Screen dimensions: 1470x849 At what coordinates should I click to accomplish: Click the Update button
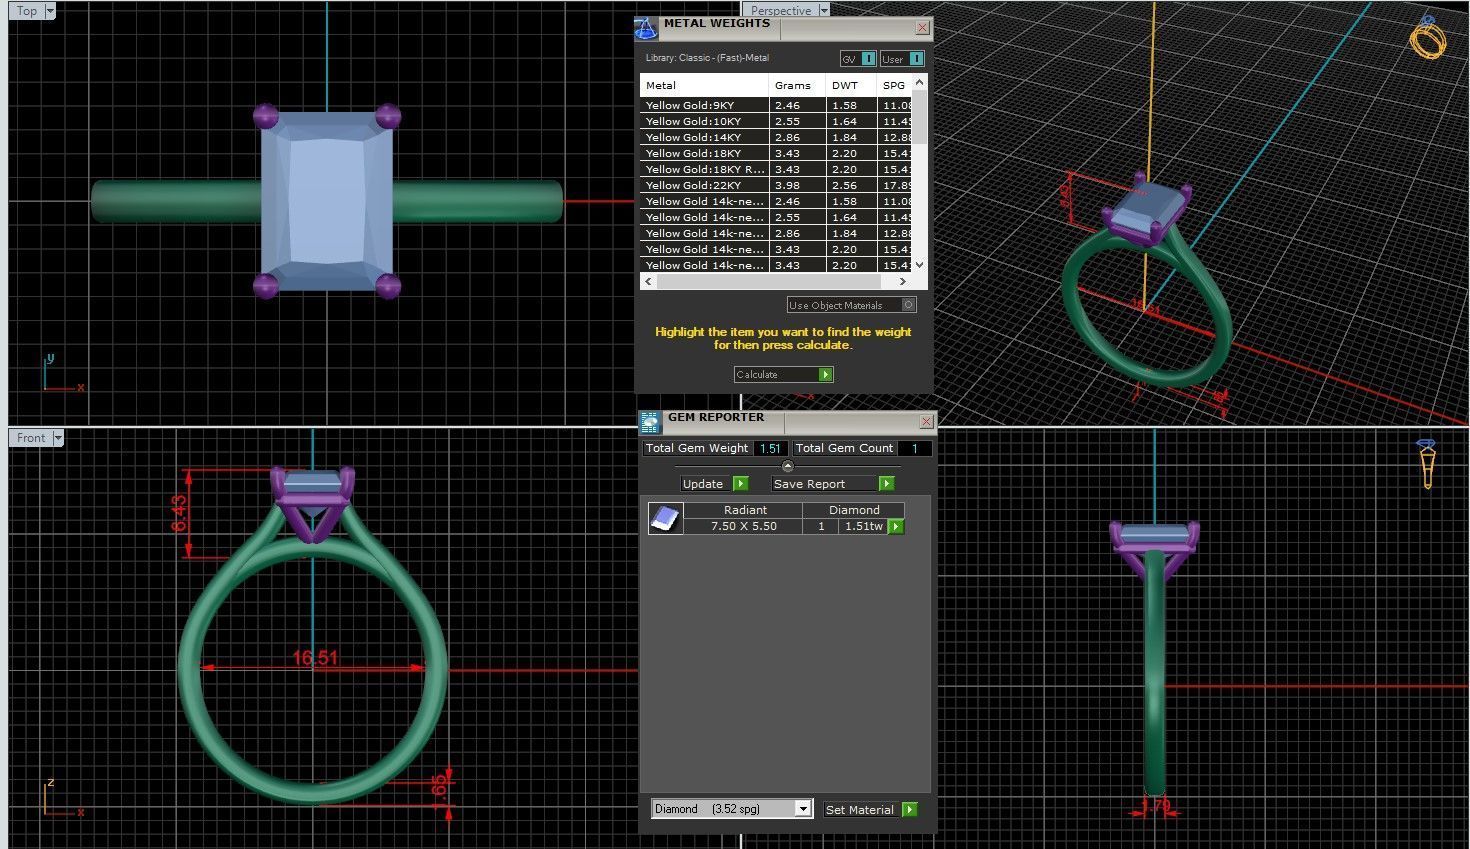pyautogui.click(x=714, y=484)
